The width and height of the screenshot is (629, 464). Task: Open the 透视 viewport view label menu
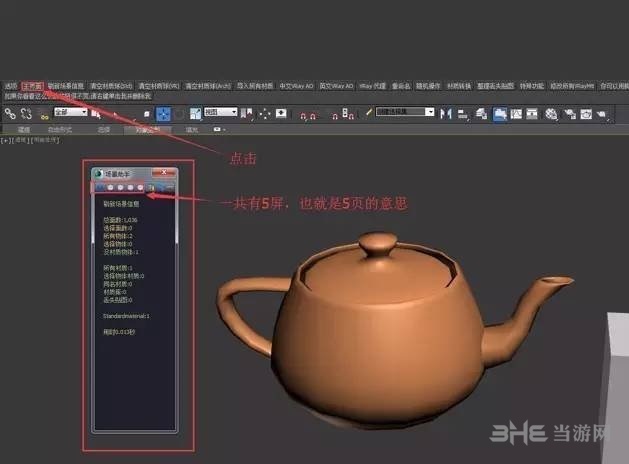(20, 140)
